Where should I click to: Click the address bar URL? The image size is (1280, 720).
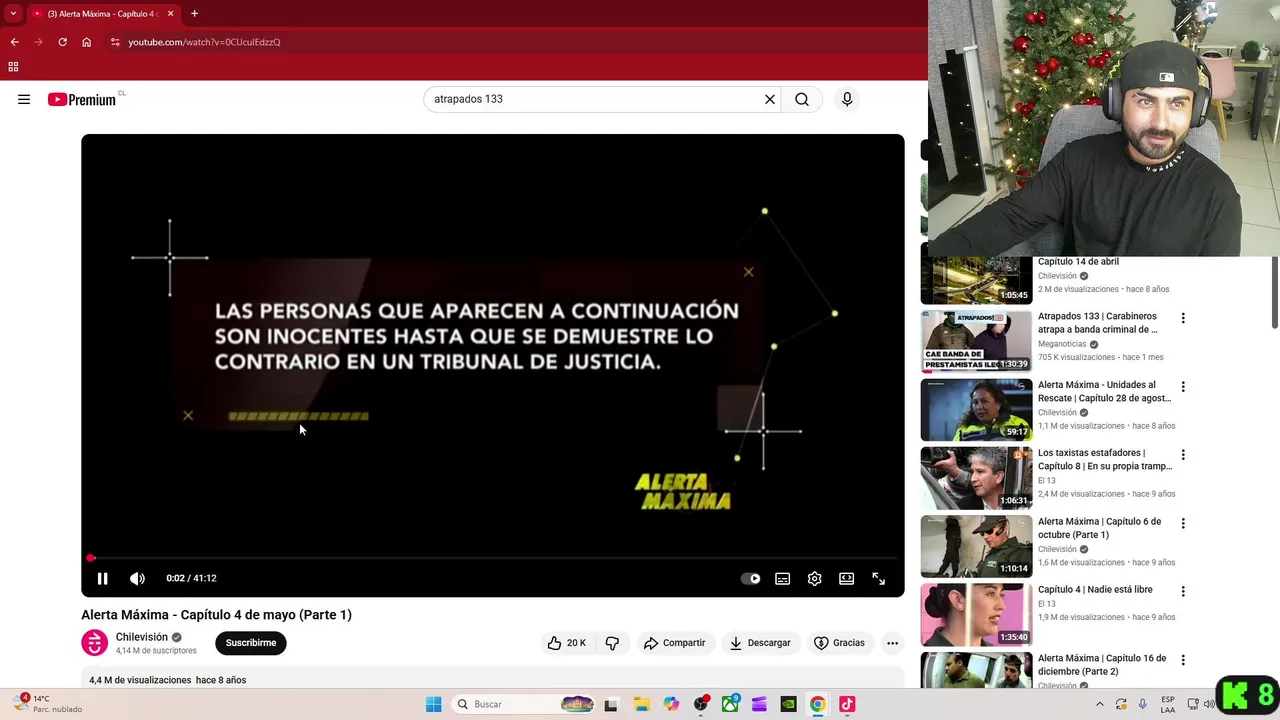204,42
